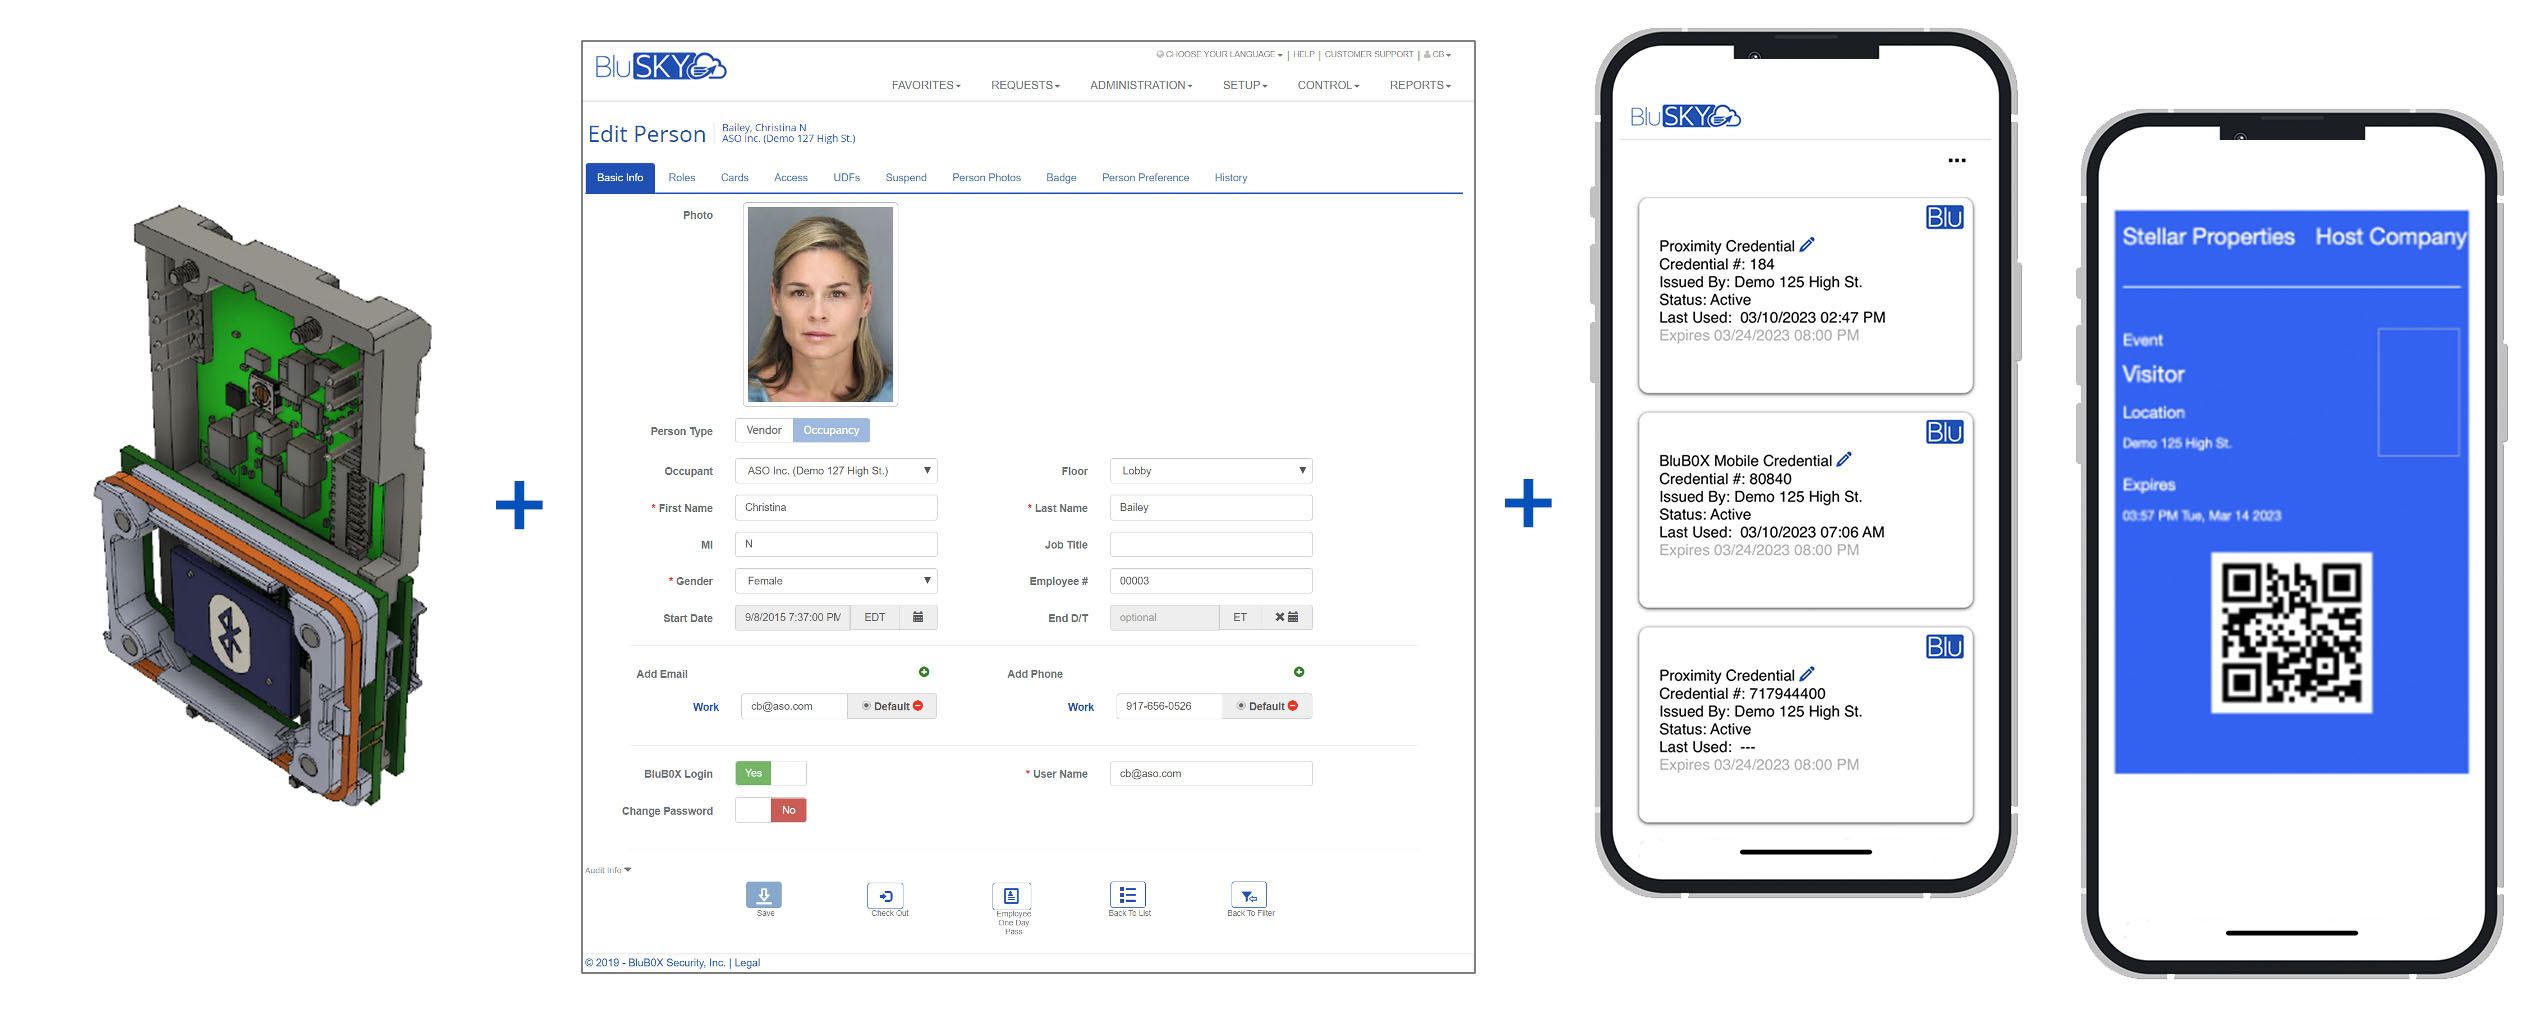
Task: Open the Gender dropdown
Action: point(835,581)
